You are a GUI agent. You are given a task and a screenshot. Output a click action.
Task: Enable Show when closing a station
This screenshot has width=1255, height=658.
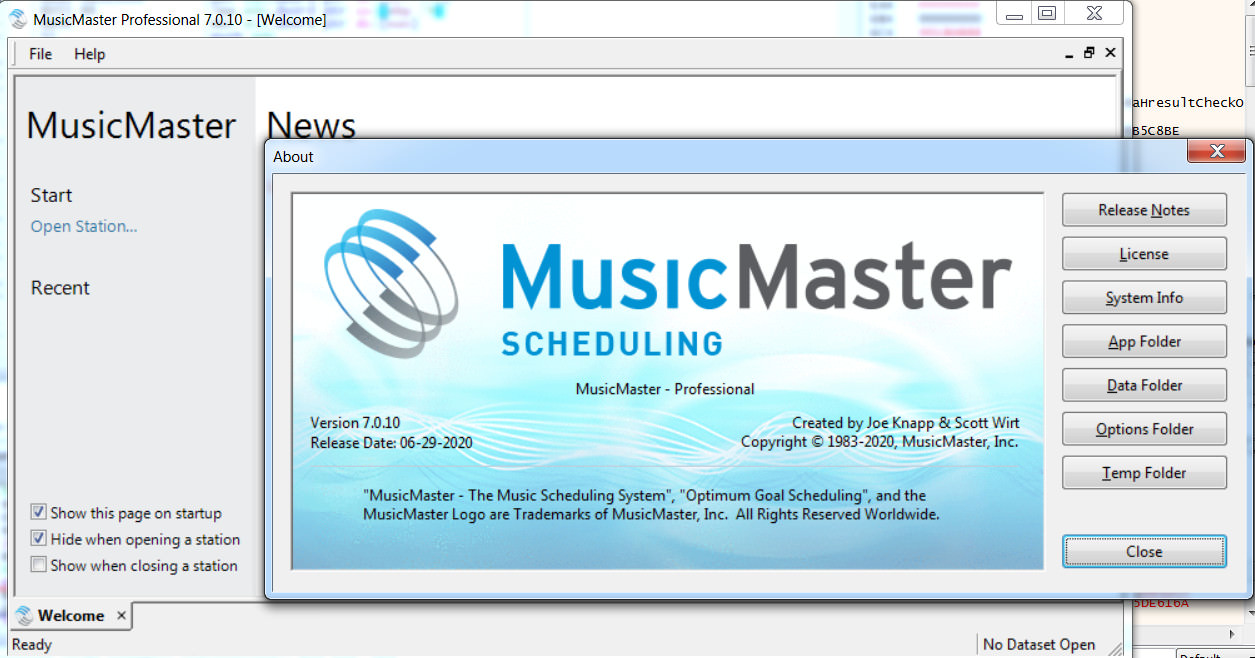(38, 565)
